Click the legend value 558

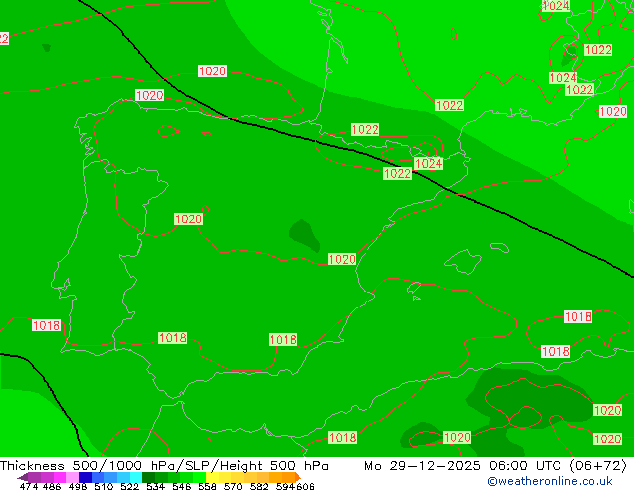207,486
